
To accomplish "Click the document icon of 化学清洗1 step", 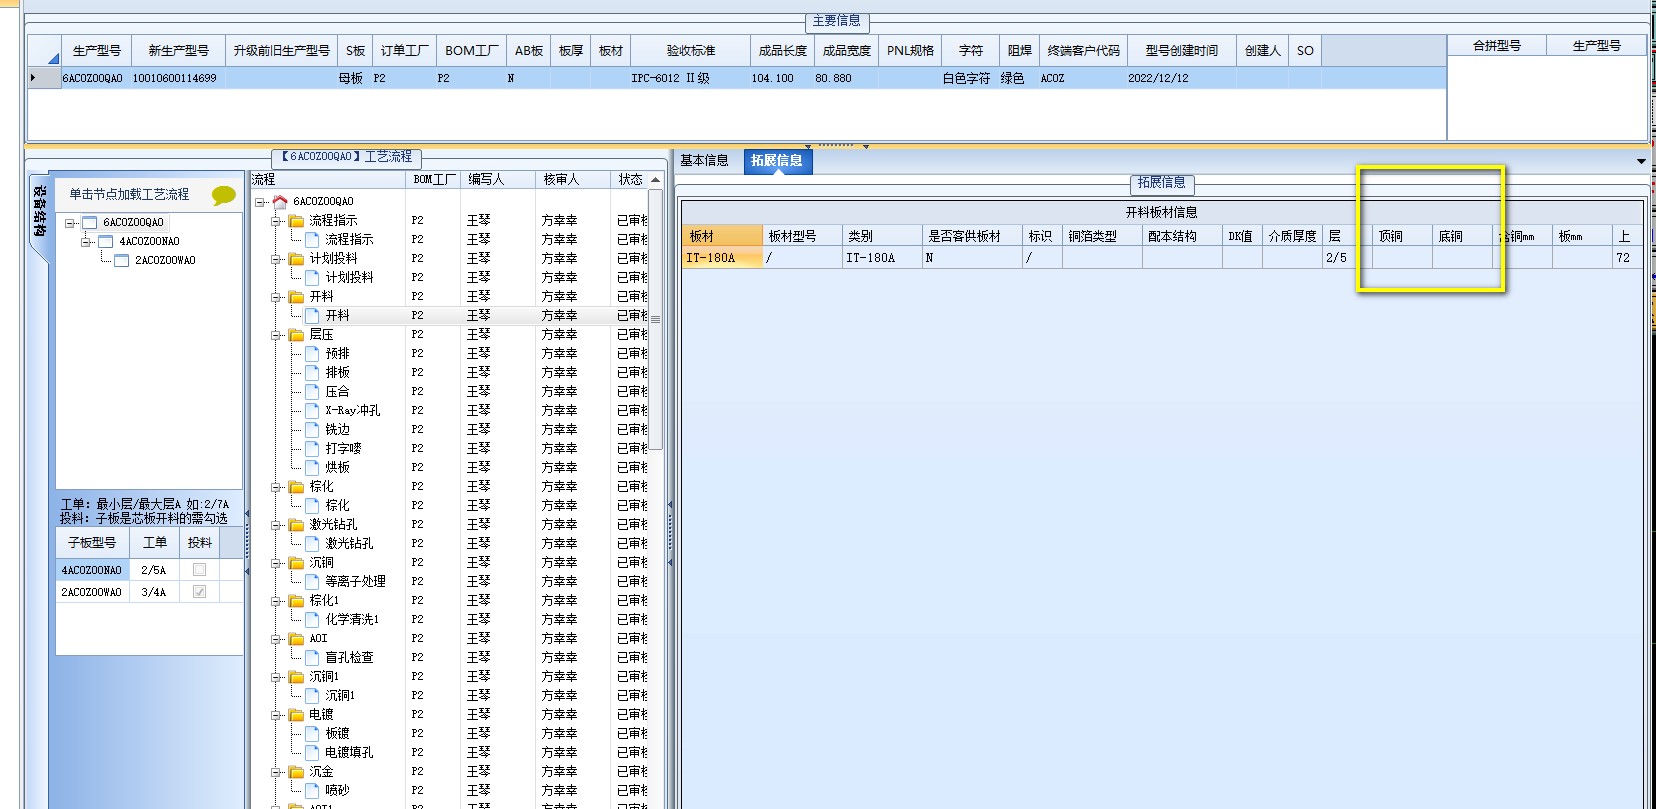I will 312,619.
